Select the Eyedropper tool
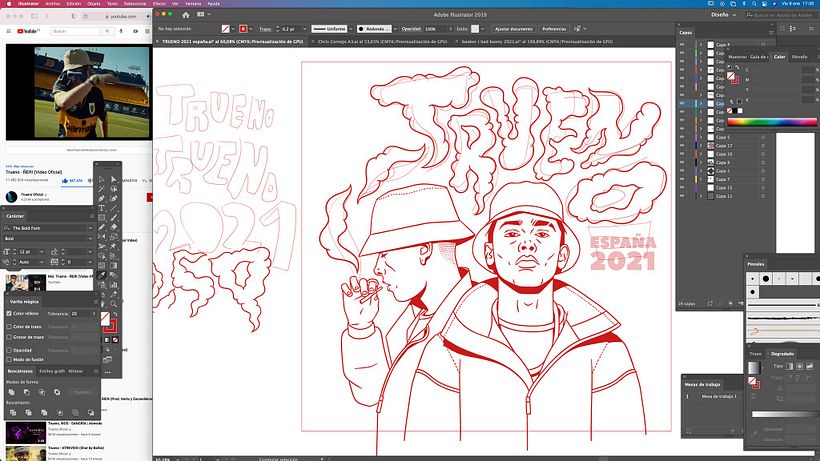The width and height of the screenshot is (820, 461). (x=101, y=275)
